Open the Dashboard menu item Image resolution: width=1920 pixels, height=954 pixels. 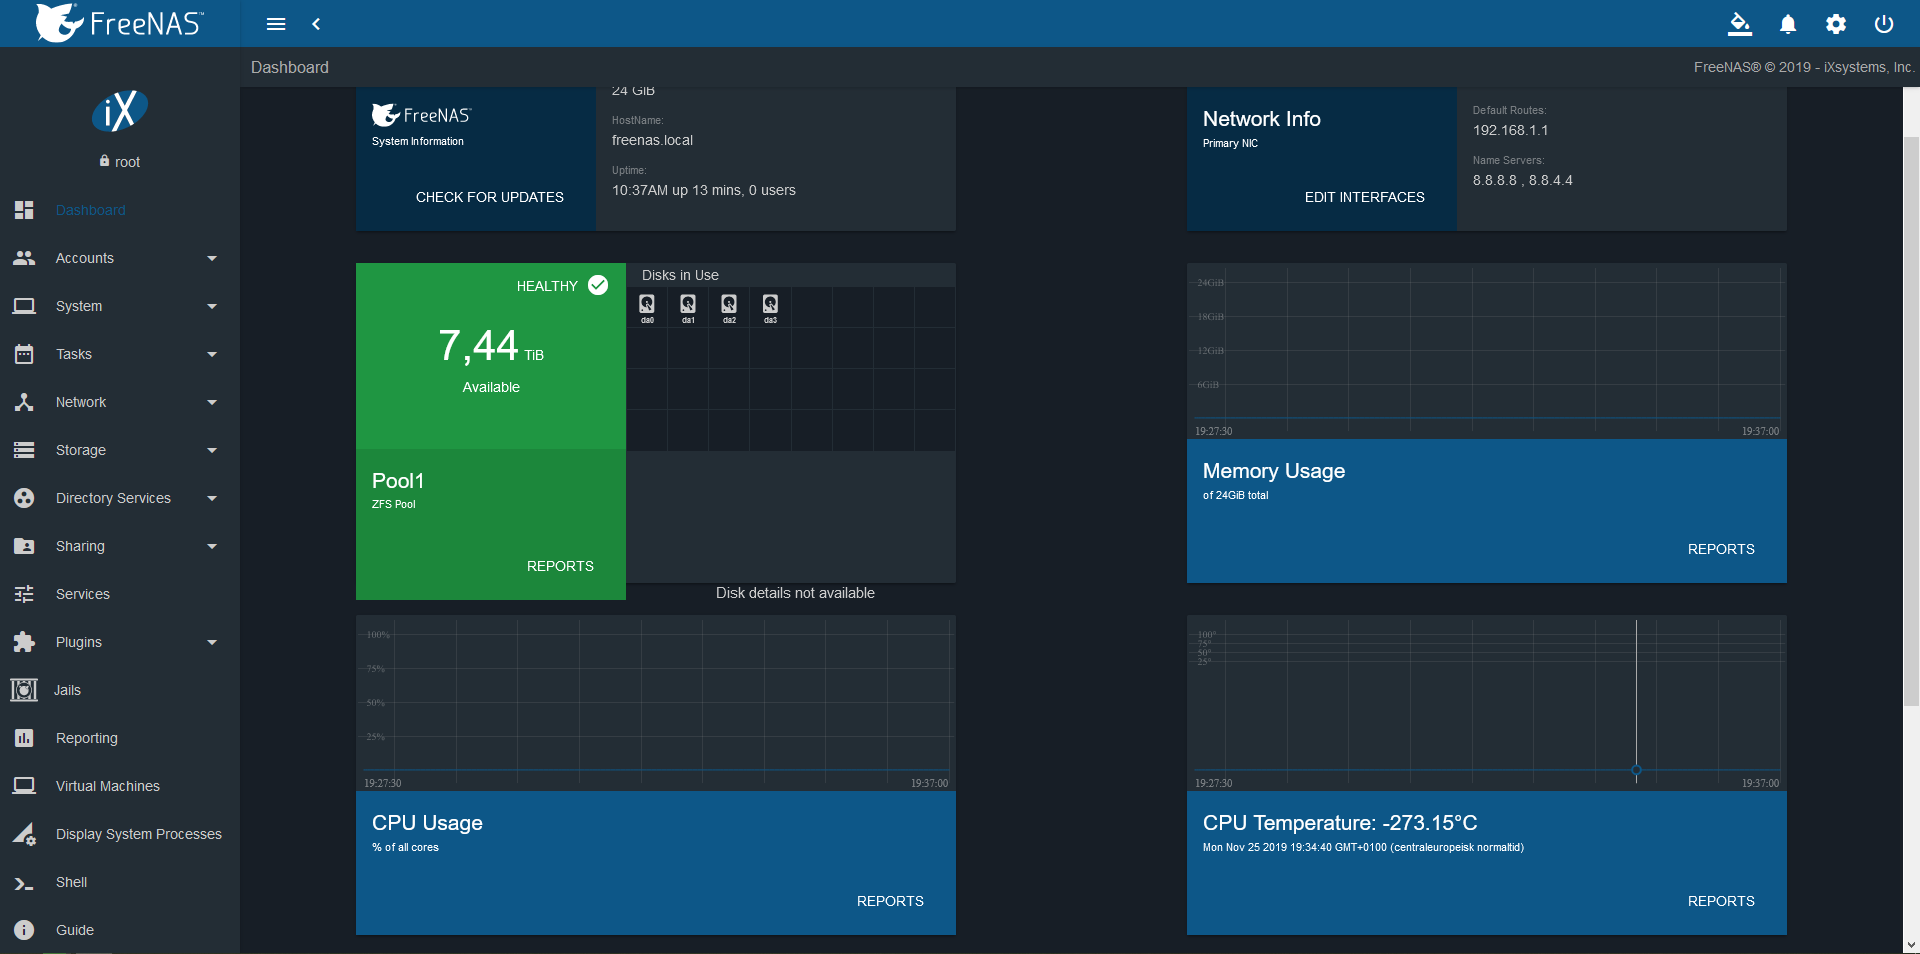pos(120,210)
